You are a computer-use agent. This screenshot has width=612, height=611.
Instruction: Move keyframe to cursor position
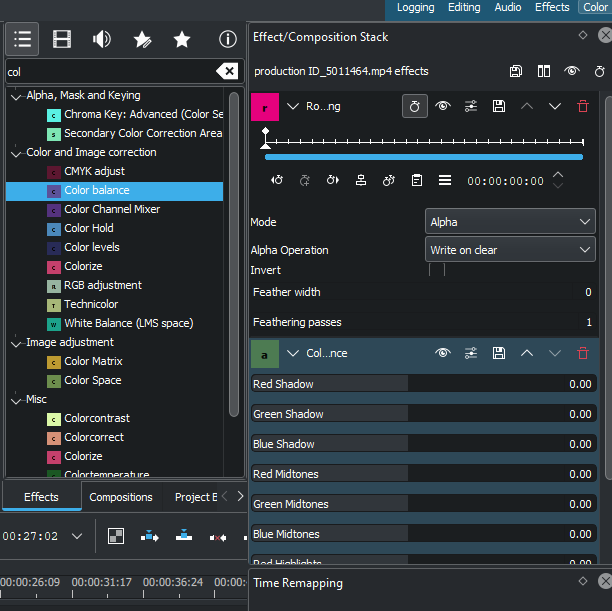click(361, 180)
